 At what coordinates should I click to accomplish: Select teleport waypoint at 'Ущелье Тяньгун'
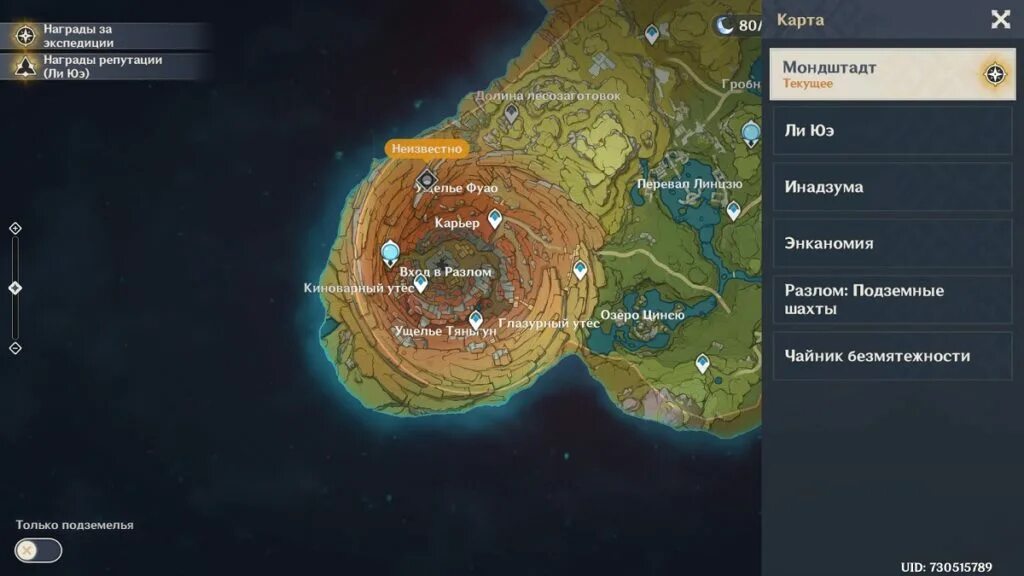click(476, 319)
